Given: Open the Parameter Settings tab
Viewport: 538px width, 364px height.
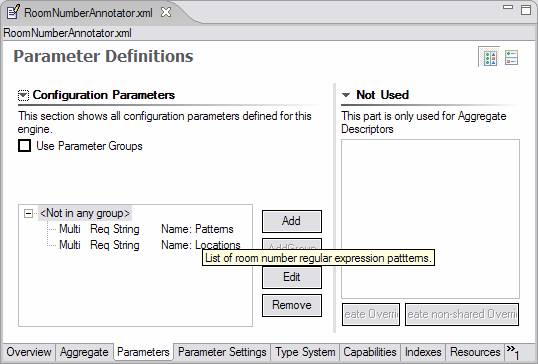Looking at the screenshot, I should [222, 352].
